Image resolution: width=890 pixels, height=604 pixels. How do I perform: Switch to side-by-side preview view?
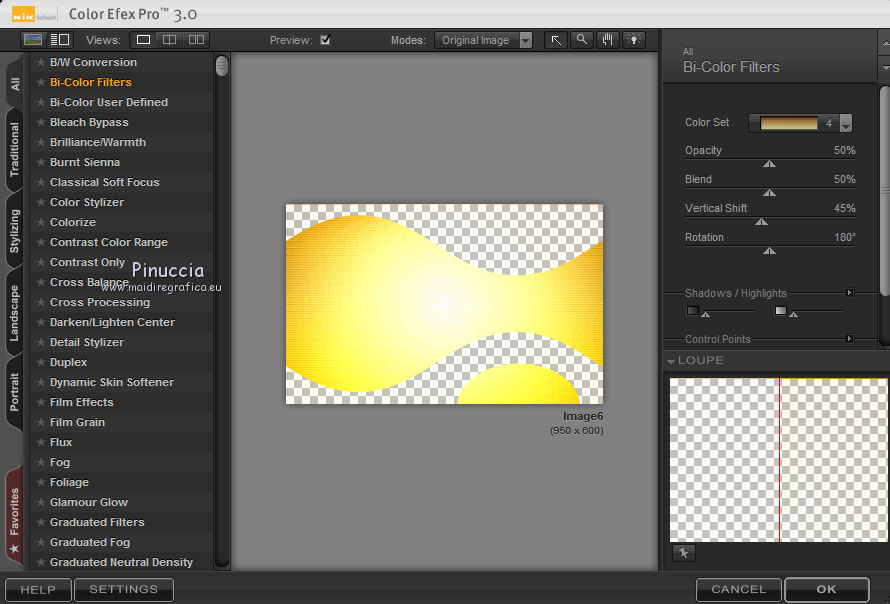pos(196,40)
